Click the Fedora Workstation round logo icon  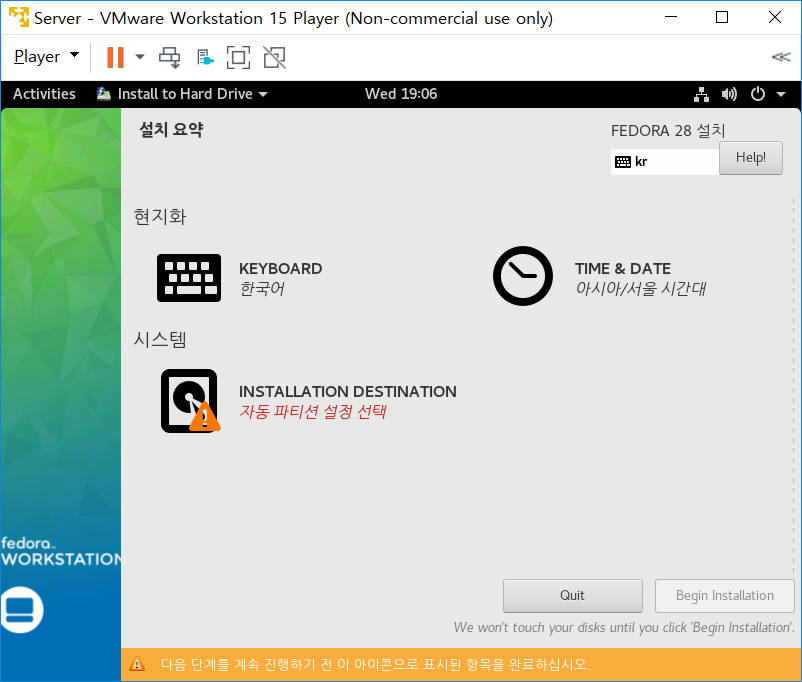(21, 609)
